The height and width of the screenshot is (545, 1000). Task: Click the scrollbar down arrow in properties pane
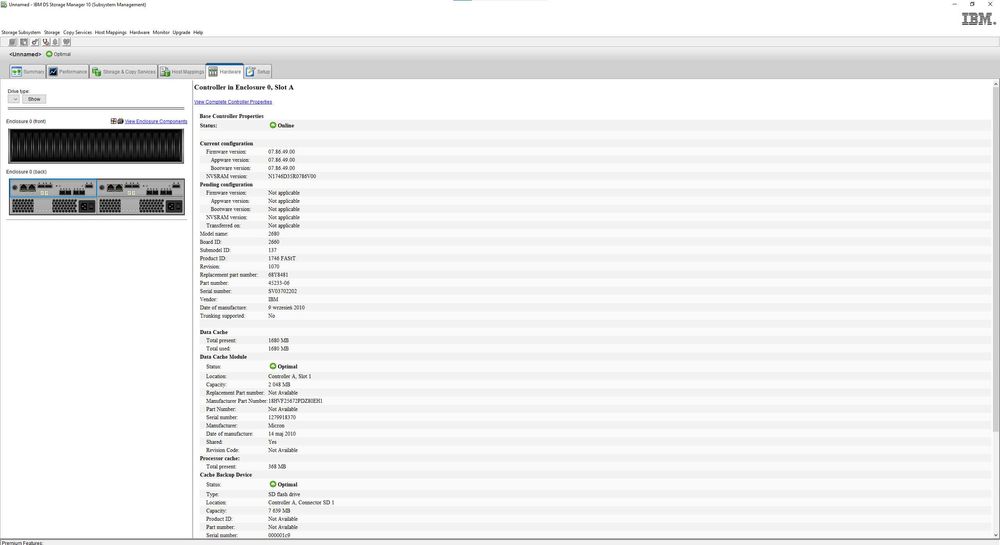tap(996, 535)
